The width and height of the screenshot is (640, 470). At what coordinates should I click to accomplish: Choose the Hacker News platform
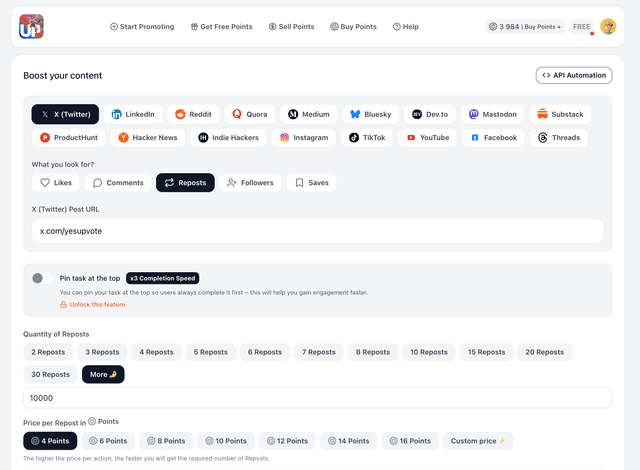[x=148, y=138]
